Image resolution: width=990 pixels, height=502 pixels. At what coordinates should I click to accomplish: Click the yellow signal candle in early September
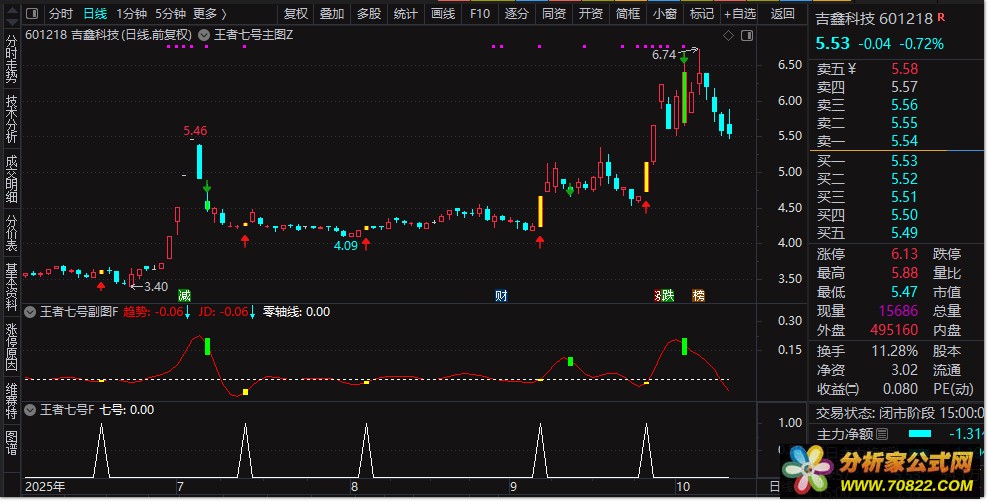coord(540,212)
